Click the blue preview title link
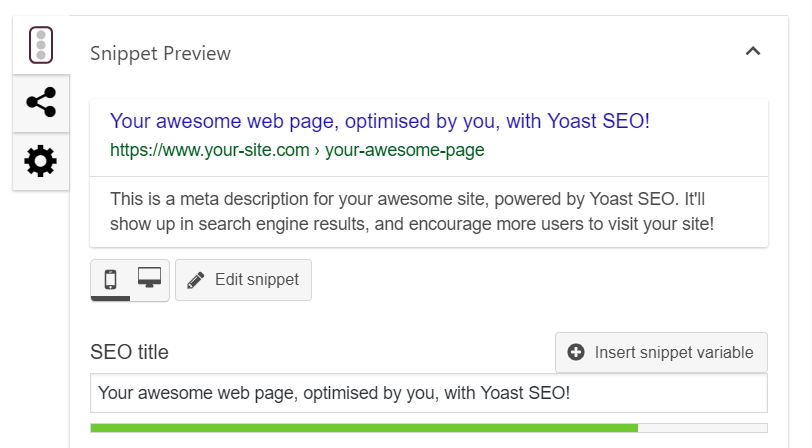Image resolution: width=812 pixels, height=448 pixels. click(x=380, y=121)
